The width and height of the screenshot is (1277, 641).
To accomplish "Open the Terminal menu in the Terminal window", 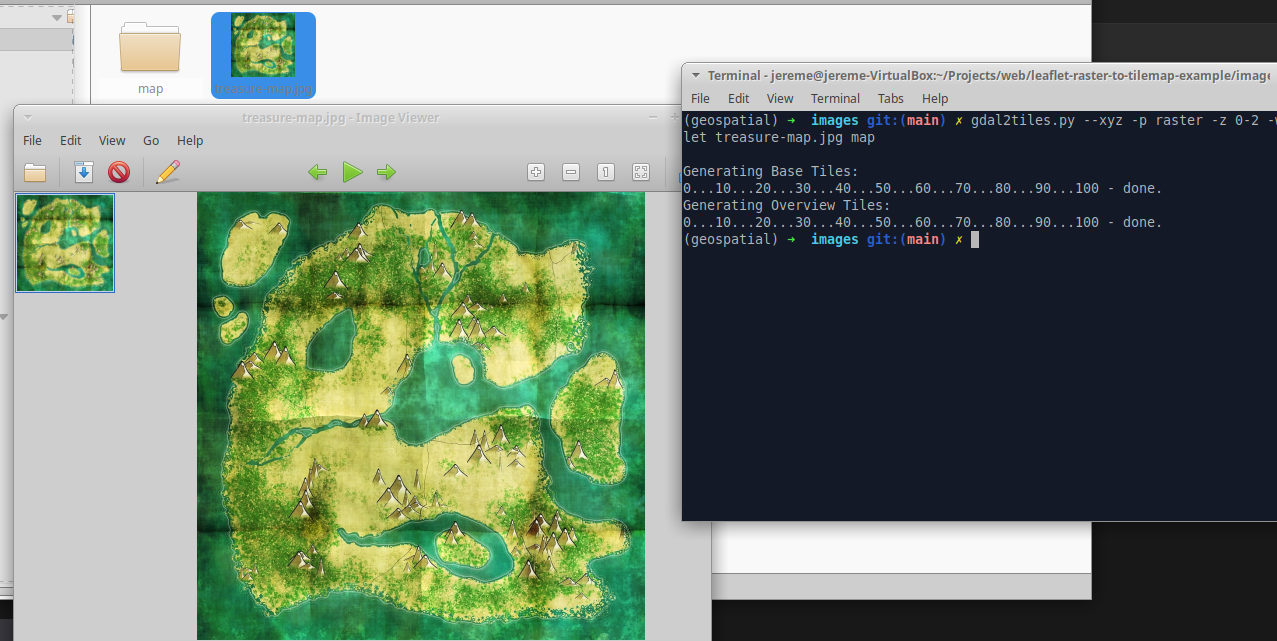I will (835, 98).
